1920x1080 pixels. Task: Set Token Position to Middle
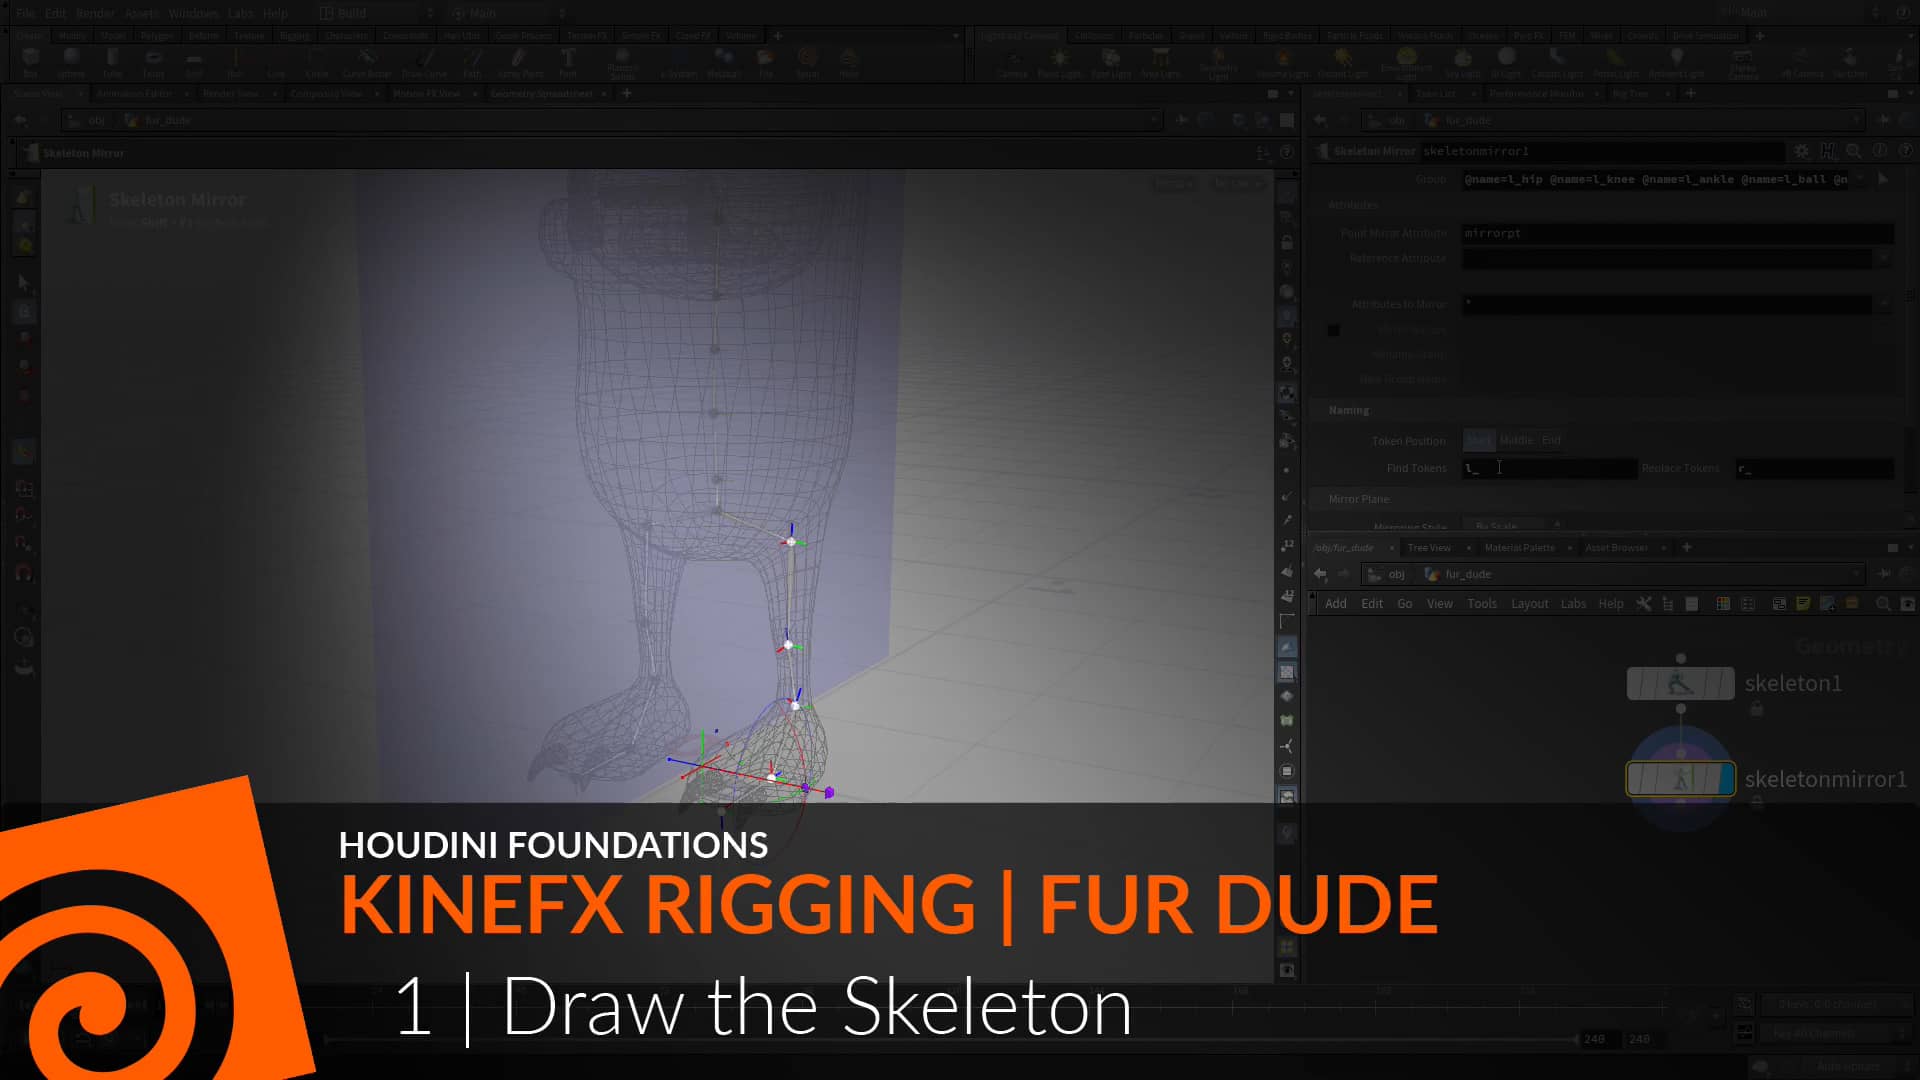coord(1517,440)
